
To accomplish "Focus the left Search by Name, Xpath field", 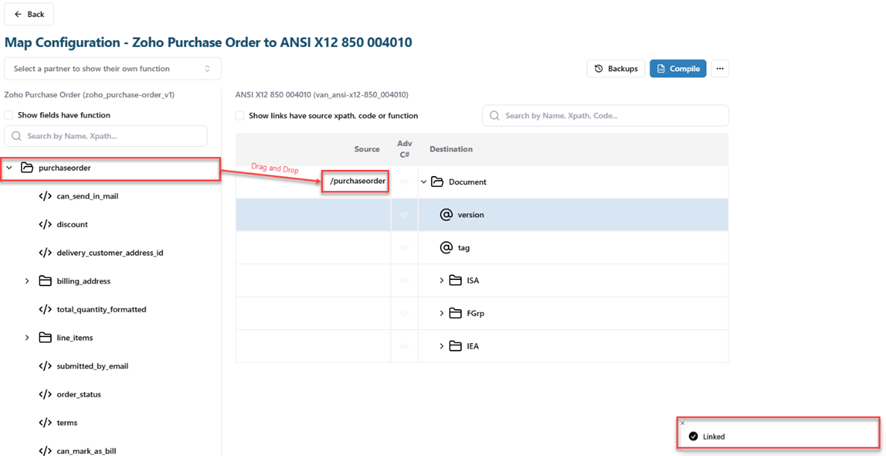I will pyautogui.click(x=106, y=136).
